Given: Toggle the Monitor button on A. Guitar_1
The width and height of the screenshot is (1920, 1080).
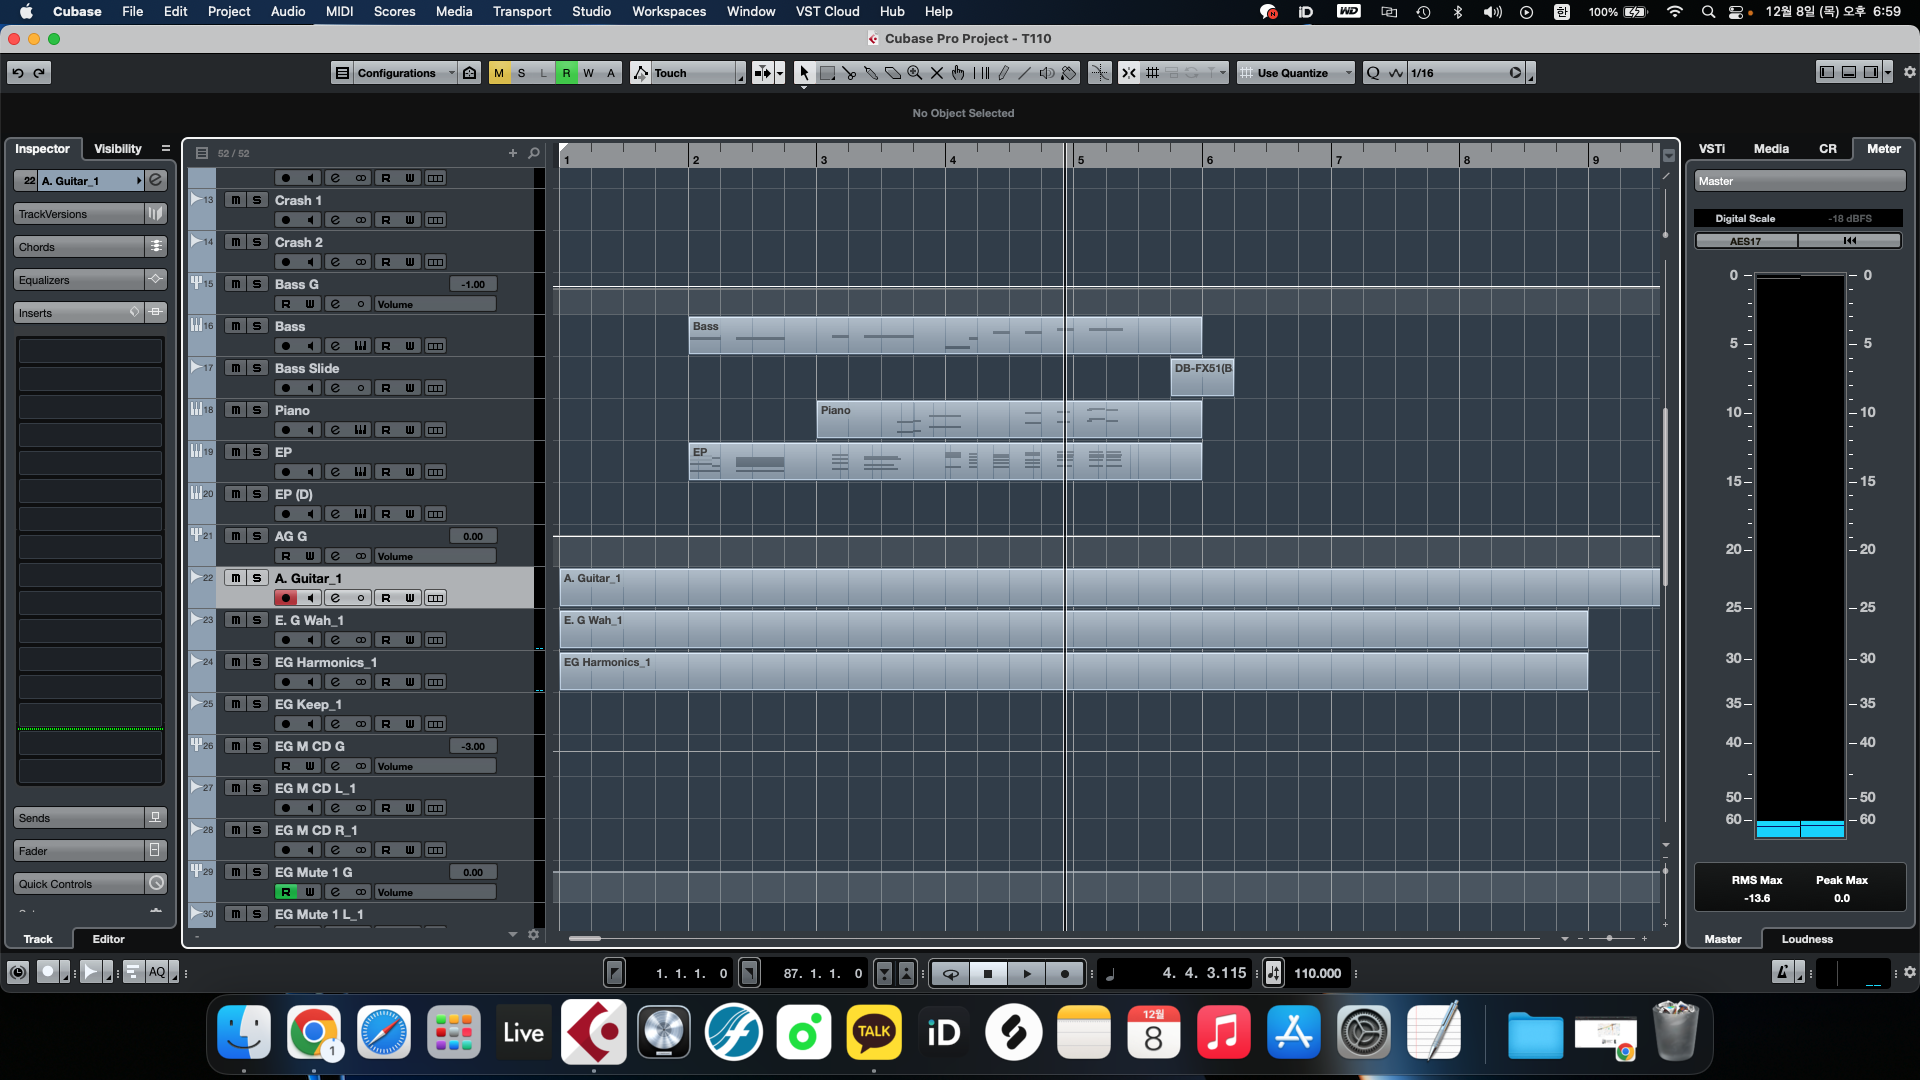Looking at the screenshot, I should [x=310, y=597].
